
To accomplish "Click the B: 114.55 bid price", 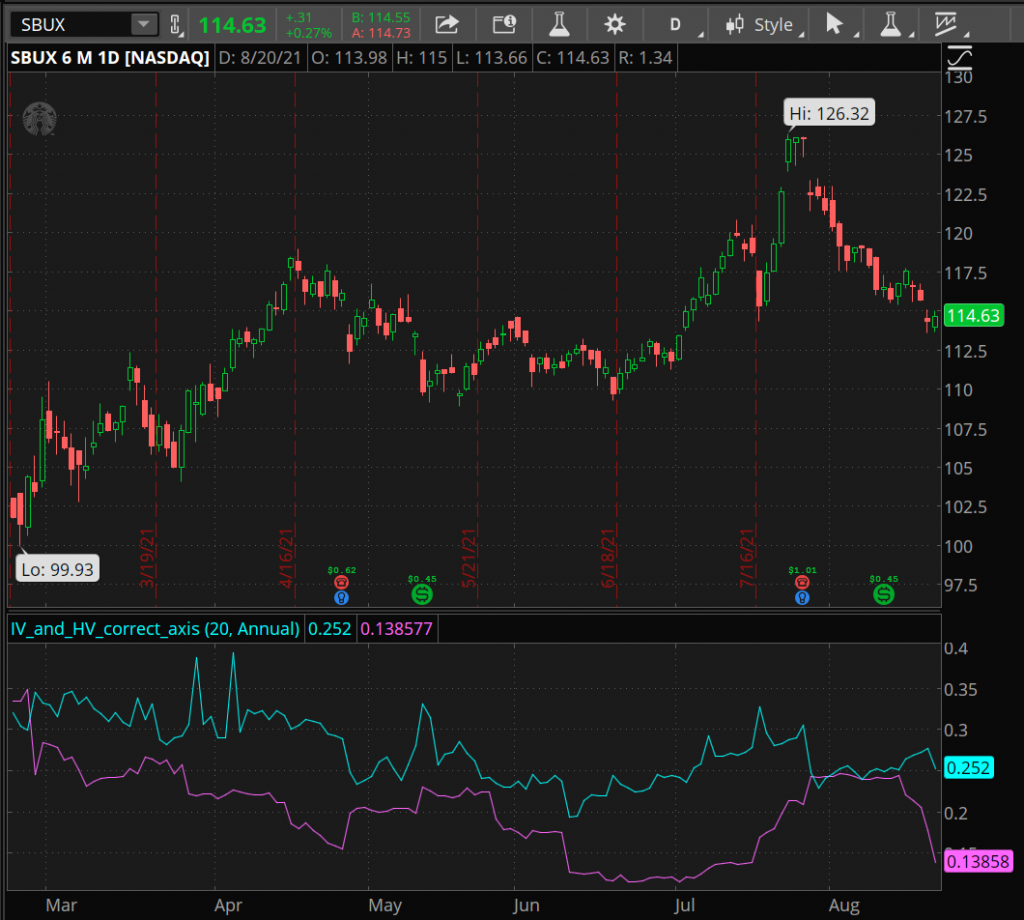I will click(x=381, y=18).
